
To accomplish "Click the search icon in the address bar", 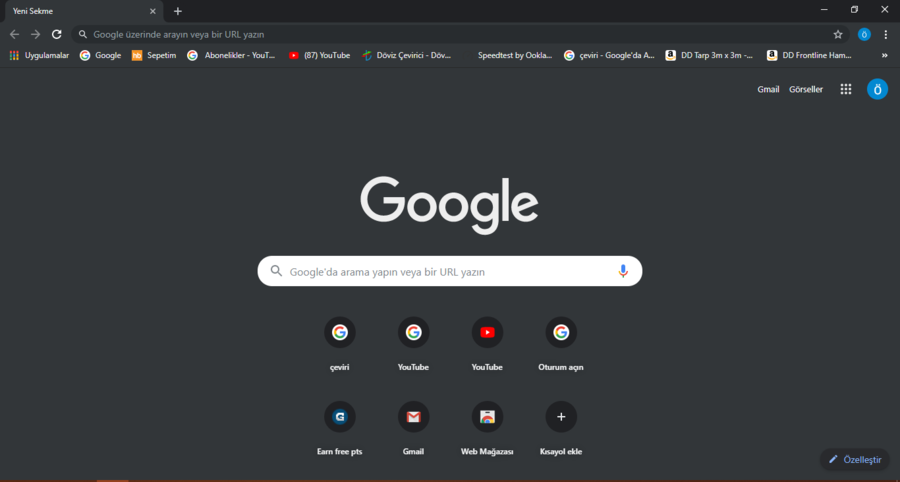I will tap(83, 34).
